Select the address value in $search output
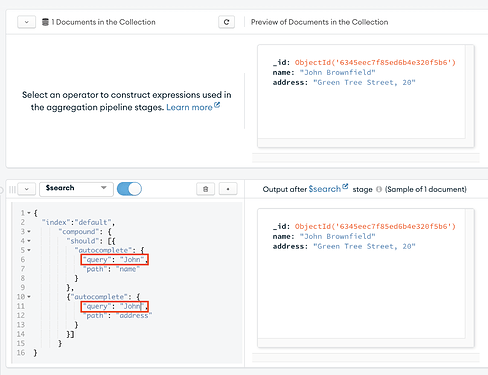Screen dimensions: 488x375 (x=364, y=246)
